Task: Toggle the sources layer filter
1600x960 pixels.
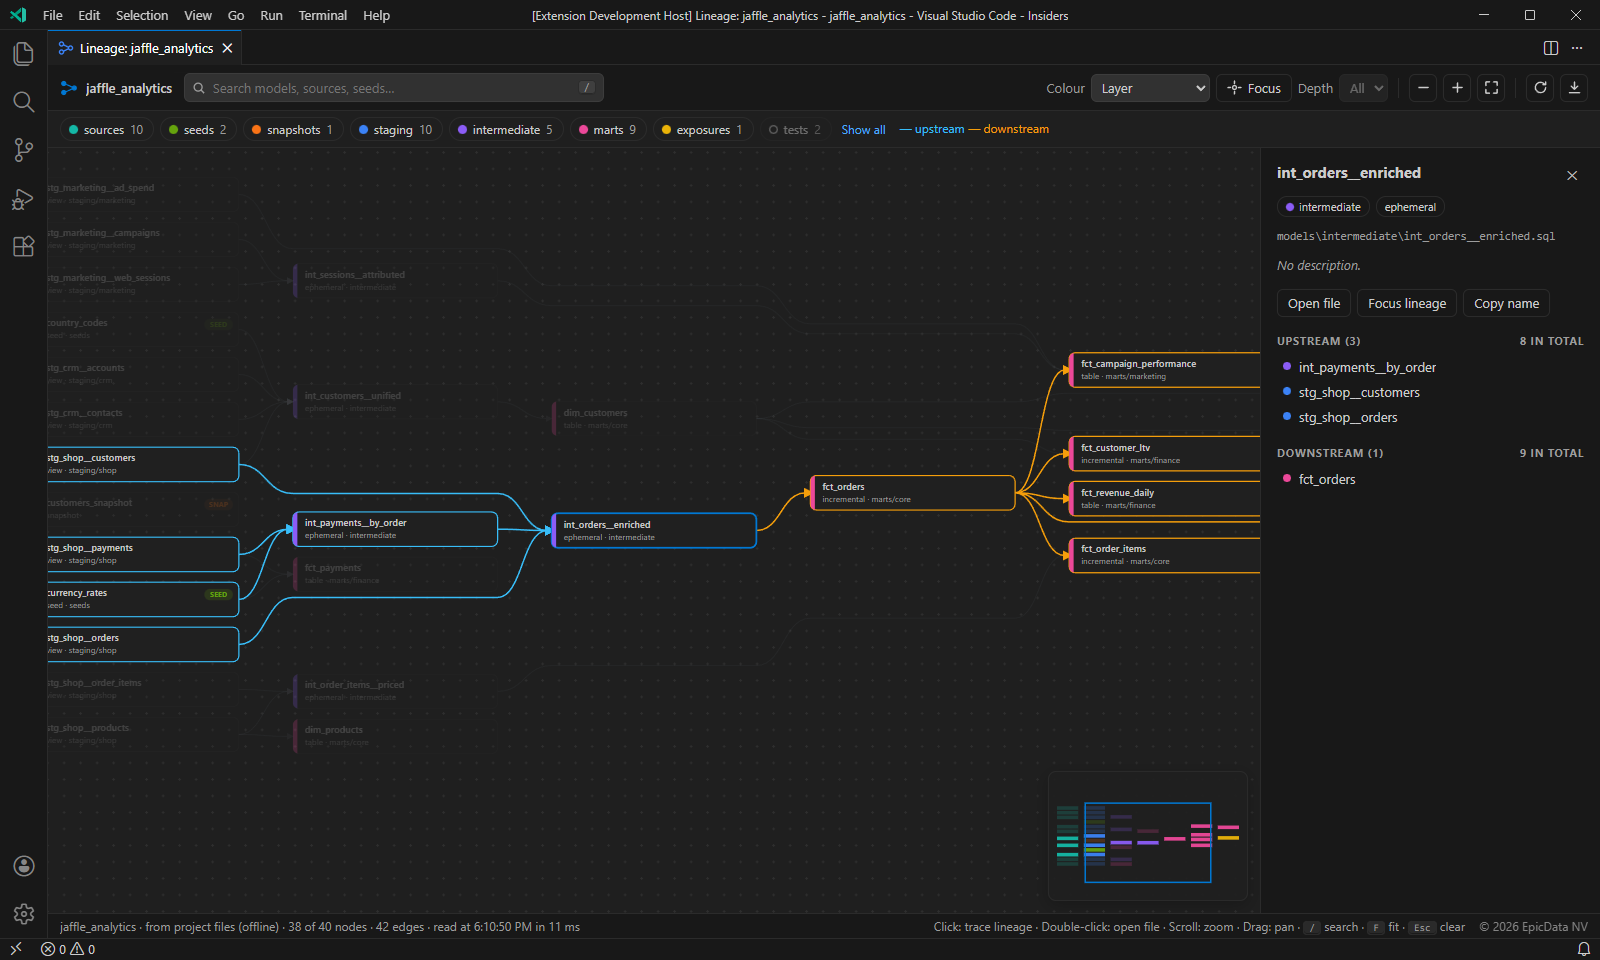Action: (x=106, y=130)
